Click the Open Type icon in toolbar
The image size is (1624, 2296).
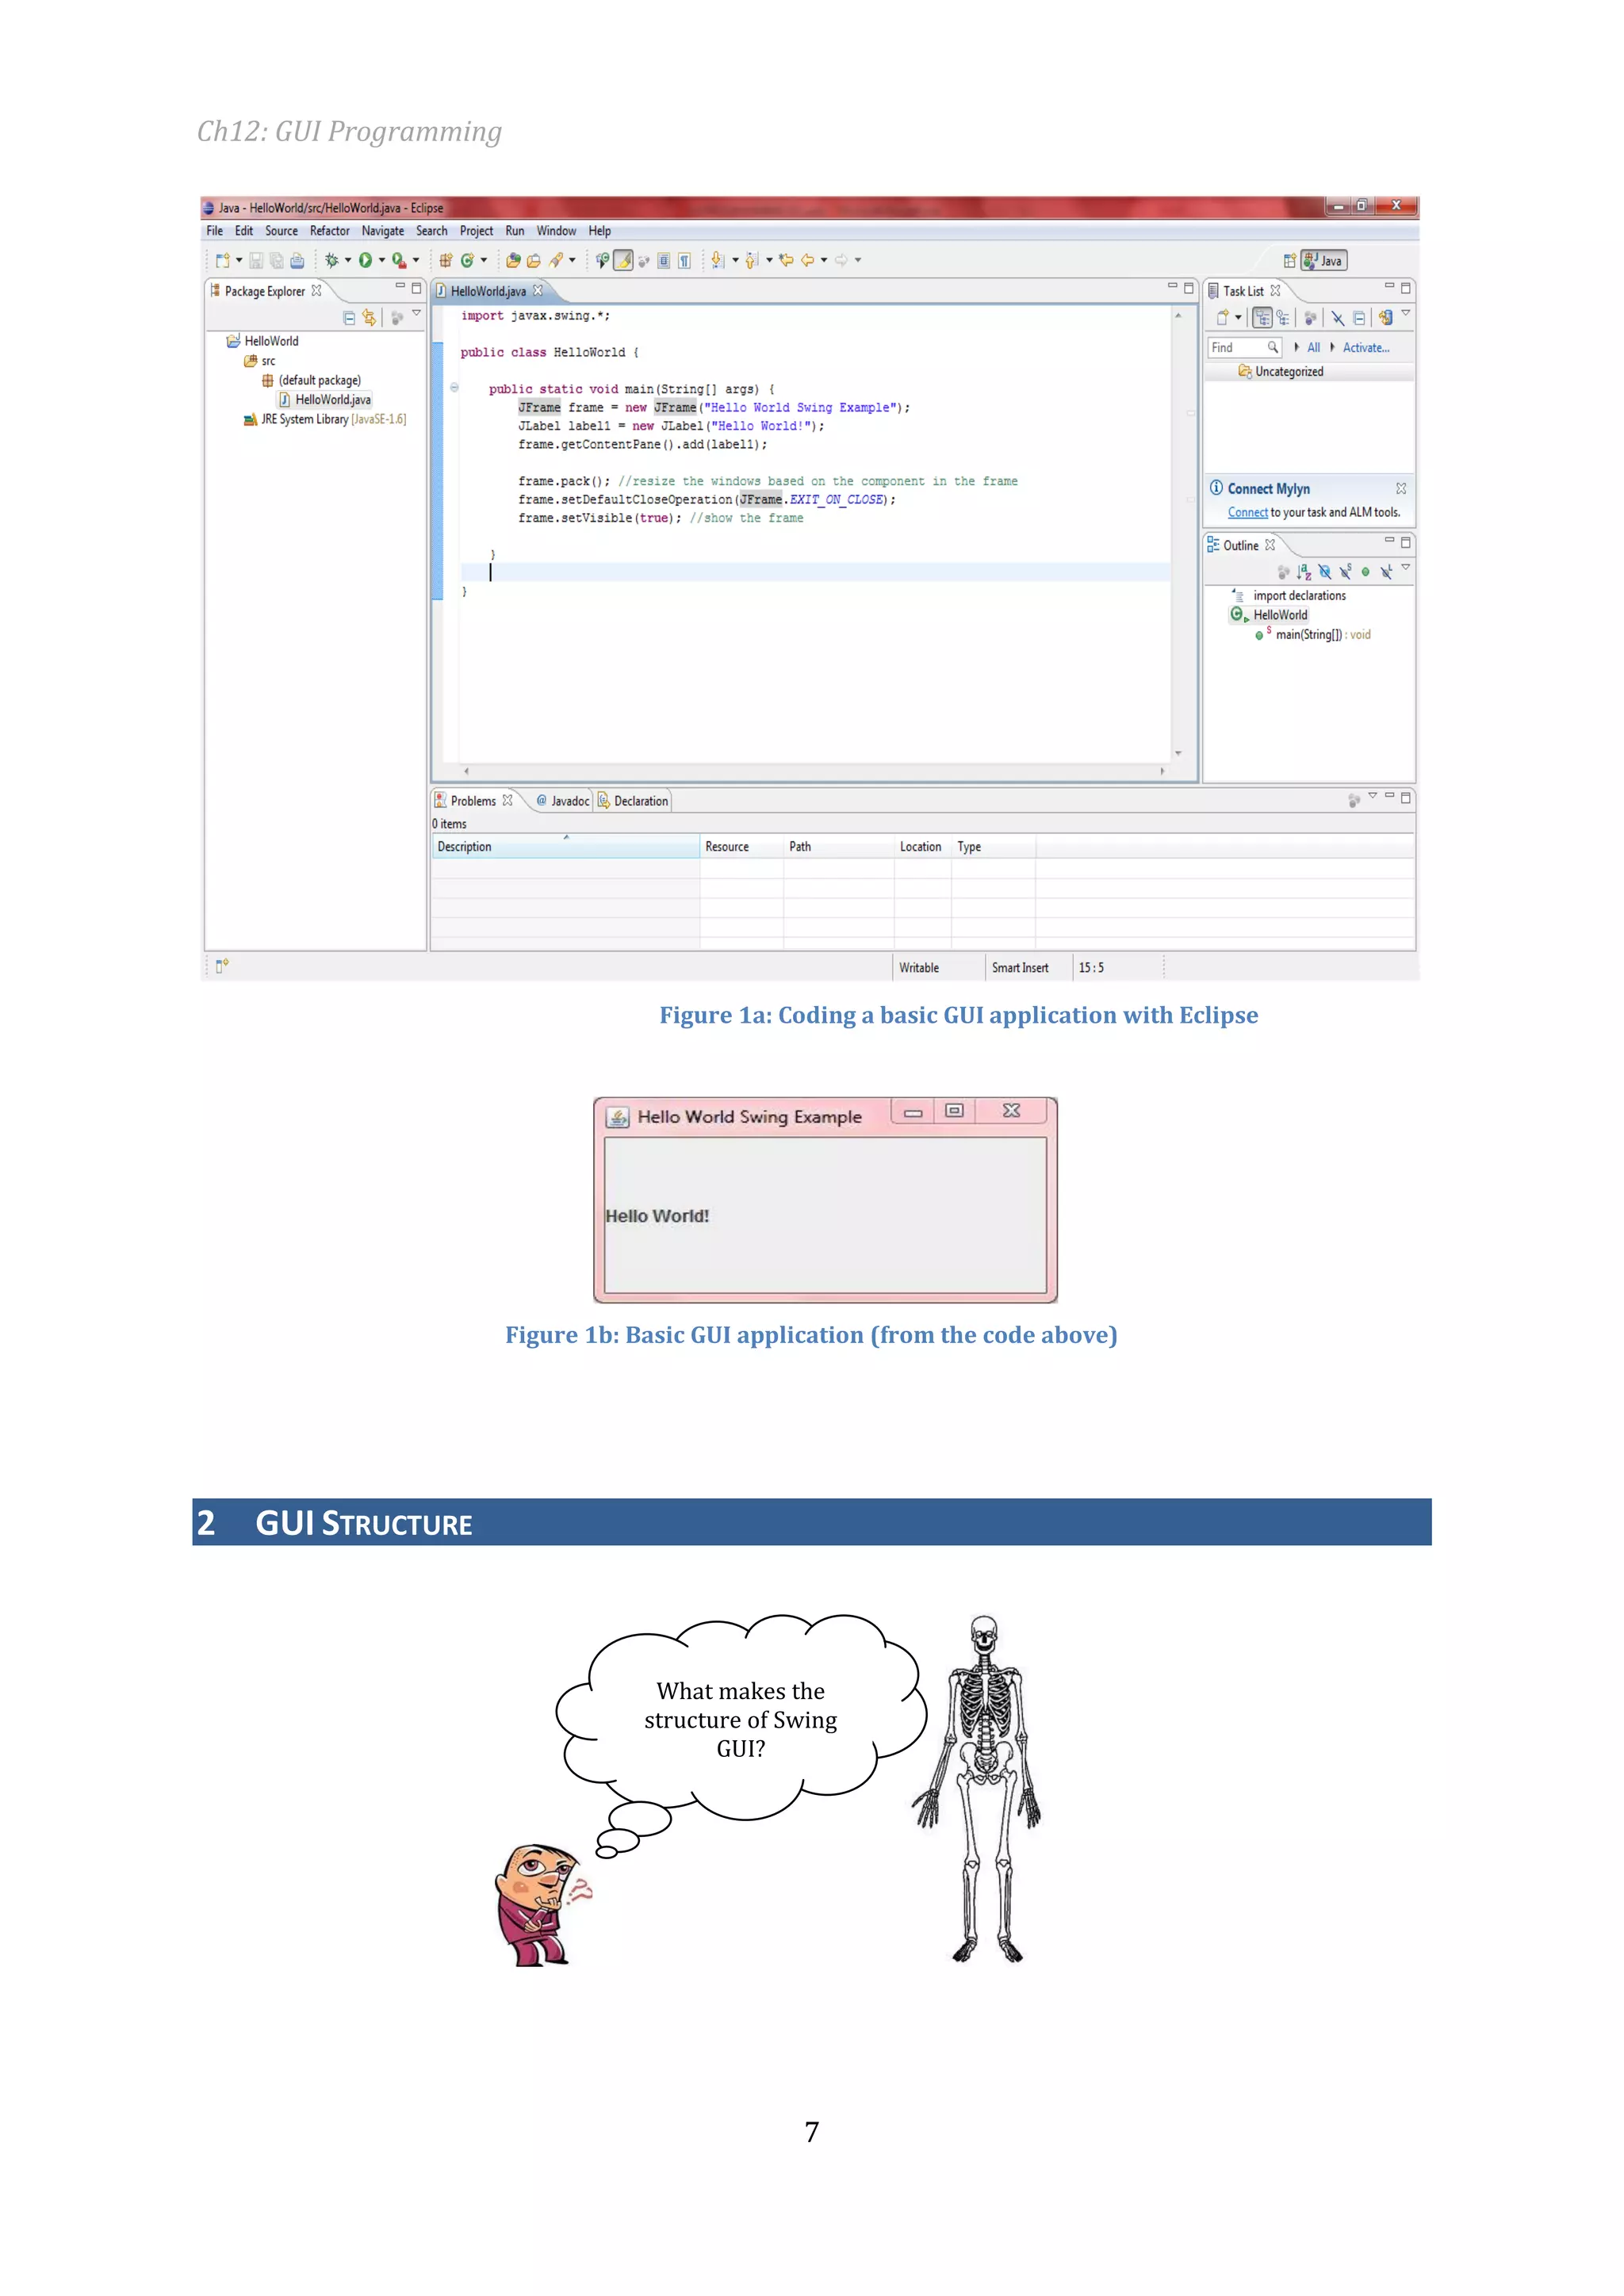click(x=513, y=260)
